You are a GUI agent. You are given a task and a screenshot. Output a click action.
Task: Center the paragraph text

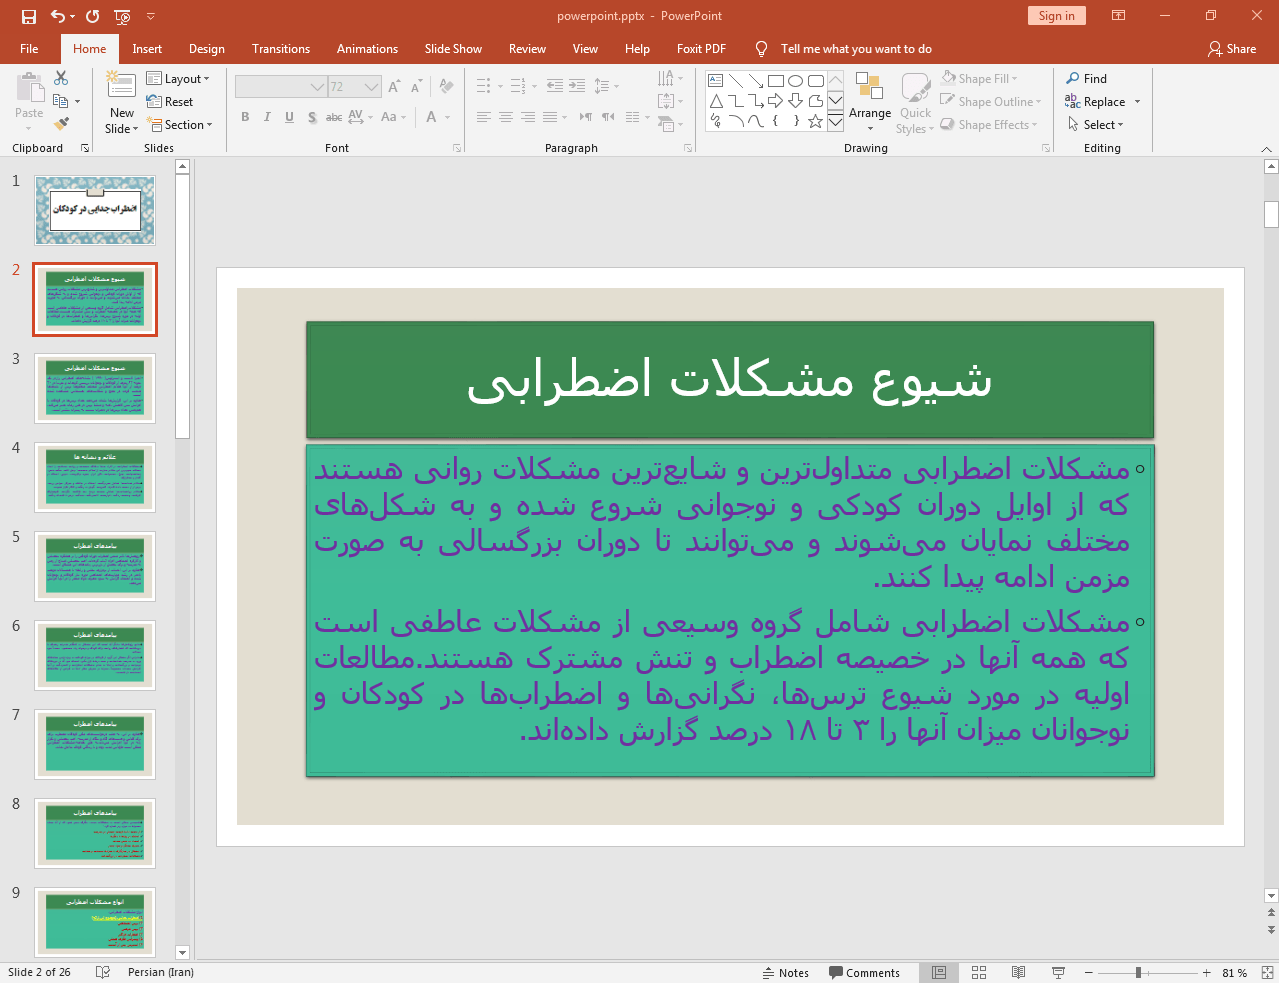(506, 117)
